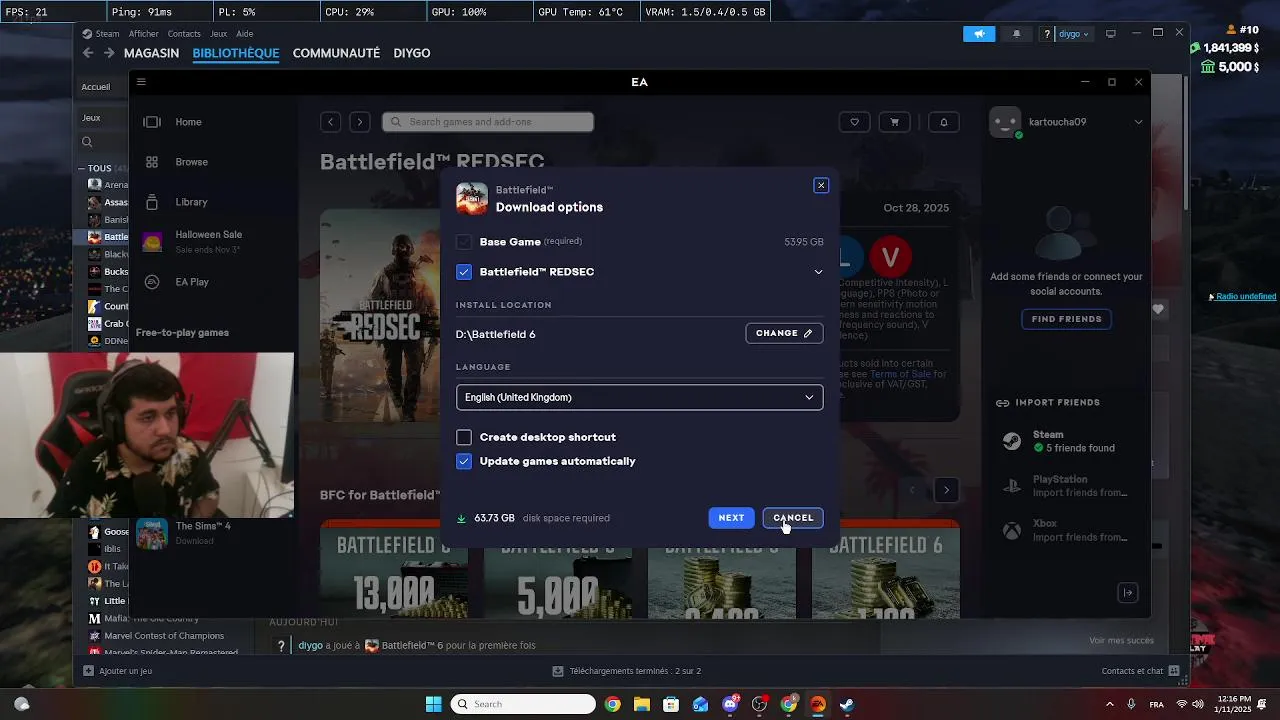
Task: Close the Download options dialog
Action: pos(821,185)
